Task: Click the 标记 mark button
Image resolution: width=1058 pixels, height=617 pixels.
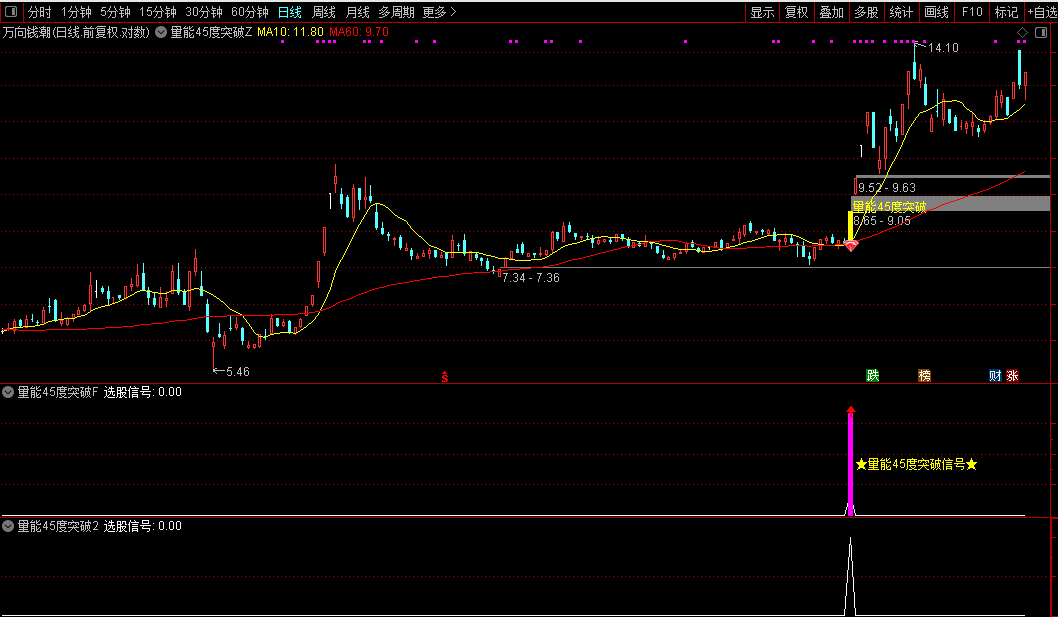Action: click(x=1006, y=12)
